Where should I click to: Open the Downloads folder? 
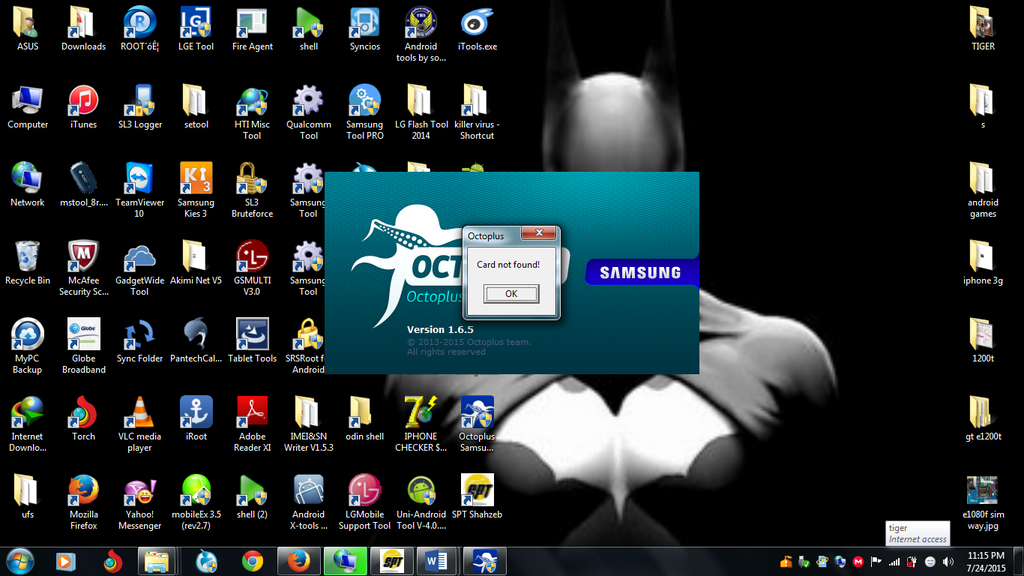[x=82, y=27]
